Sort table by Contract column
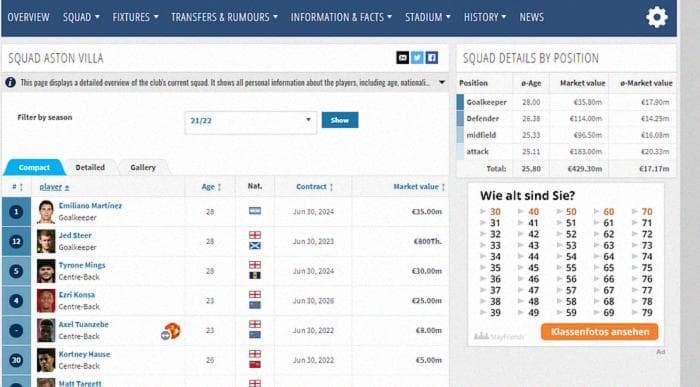The height and width of the screenshot is (387, 700). click(x=315, y=187)
